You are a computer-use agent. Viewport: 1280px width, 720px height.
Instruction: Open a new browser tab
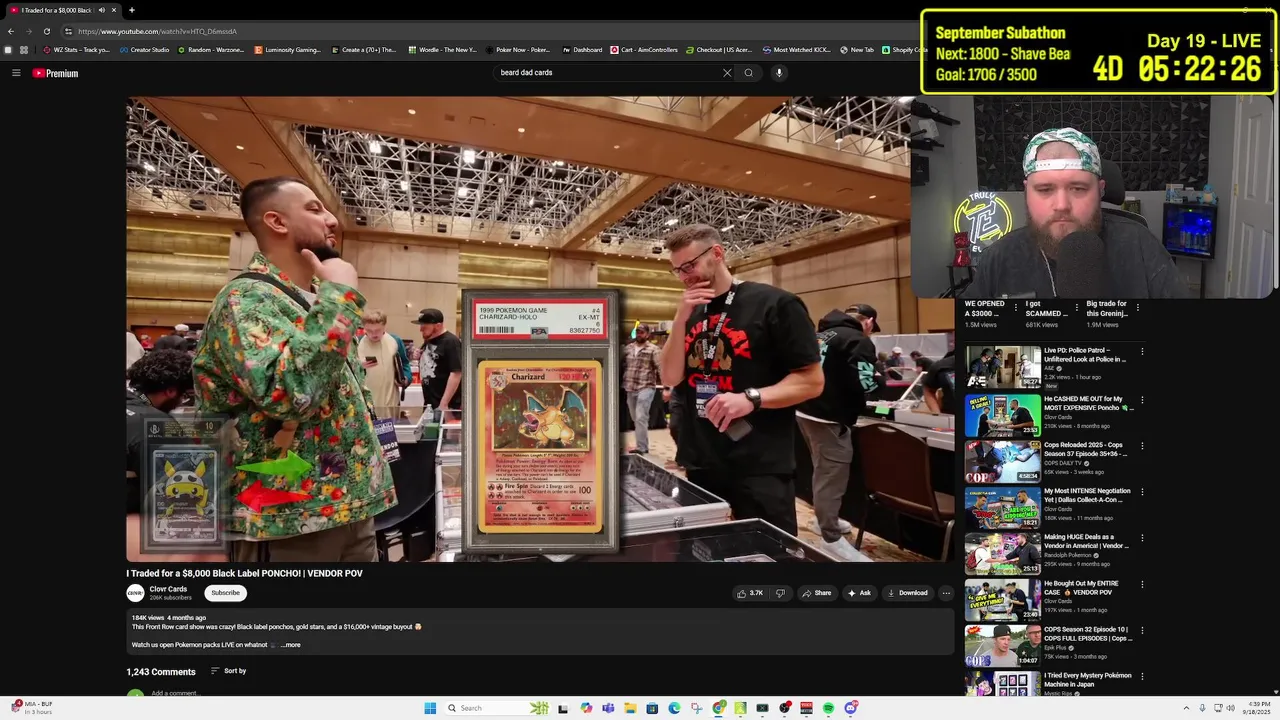click(x=131, y=10)
